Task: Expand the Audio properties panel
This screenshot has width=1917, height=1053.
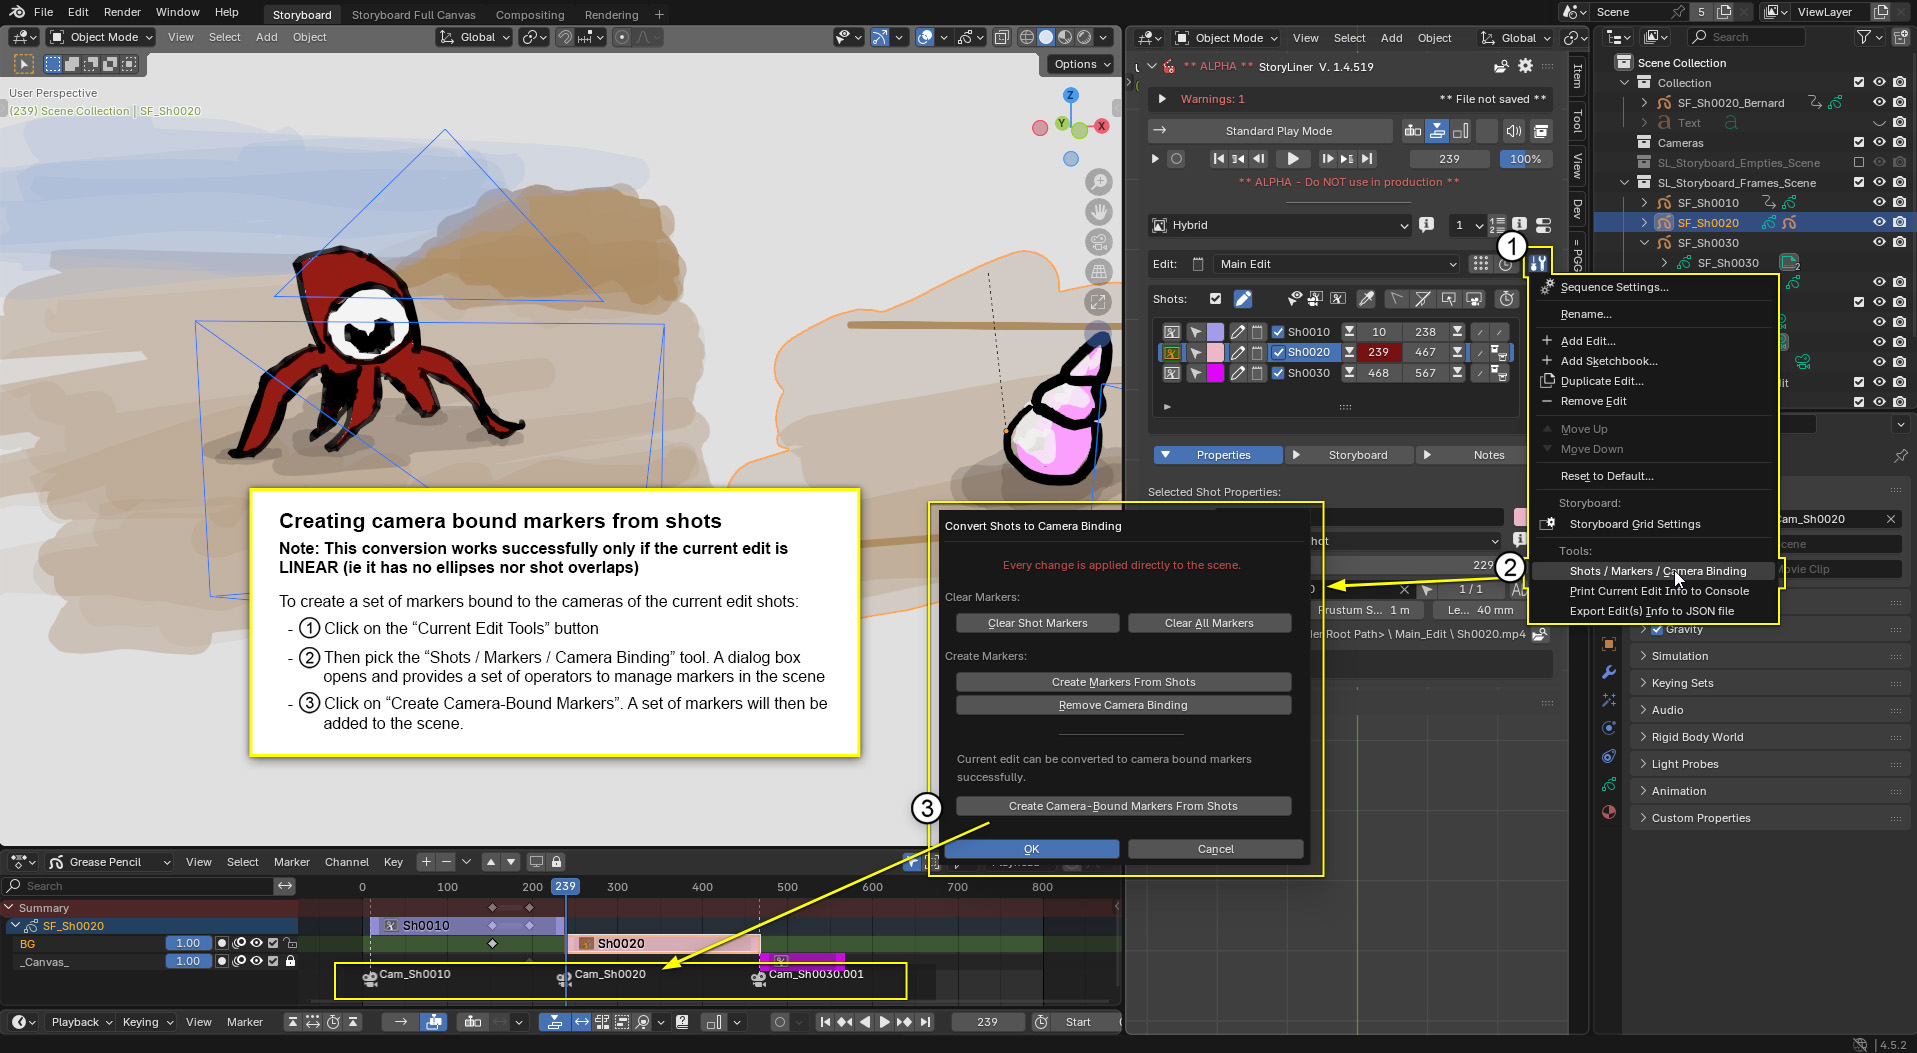Action: [1667, 710]
